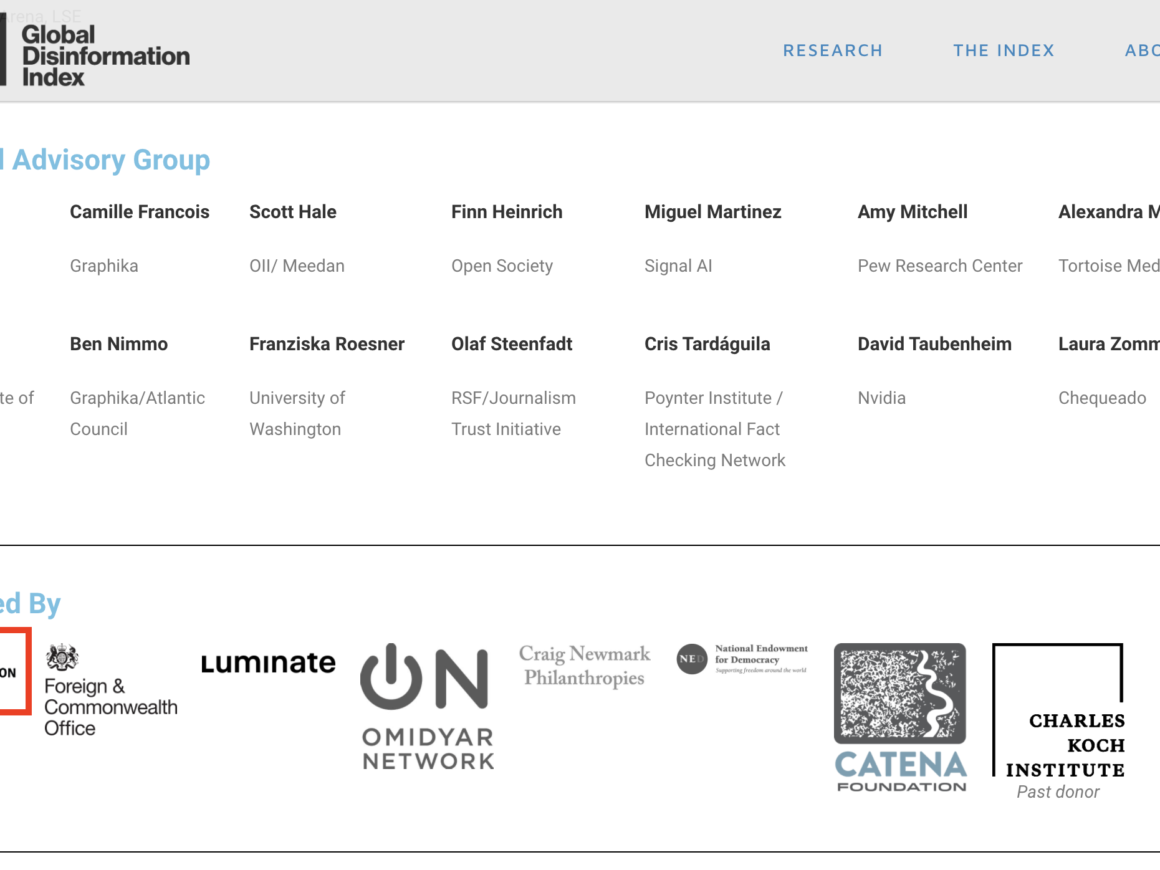The image size is (1160, 870).
Task: Select the Omidyar Network power-icon logo
Action: point(427,706)
